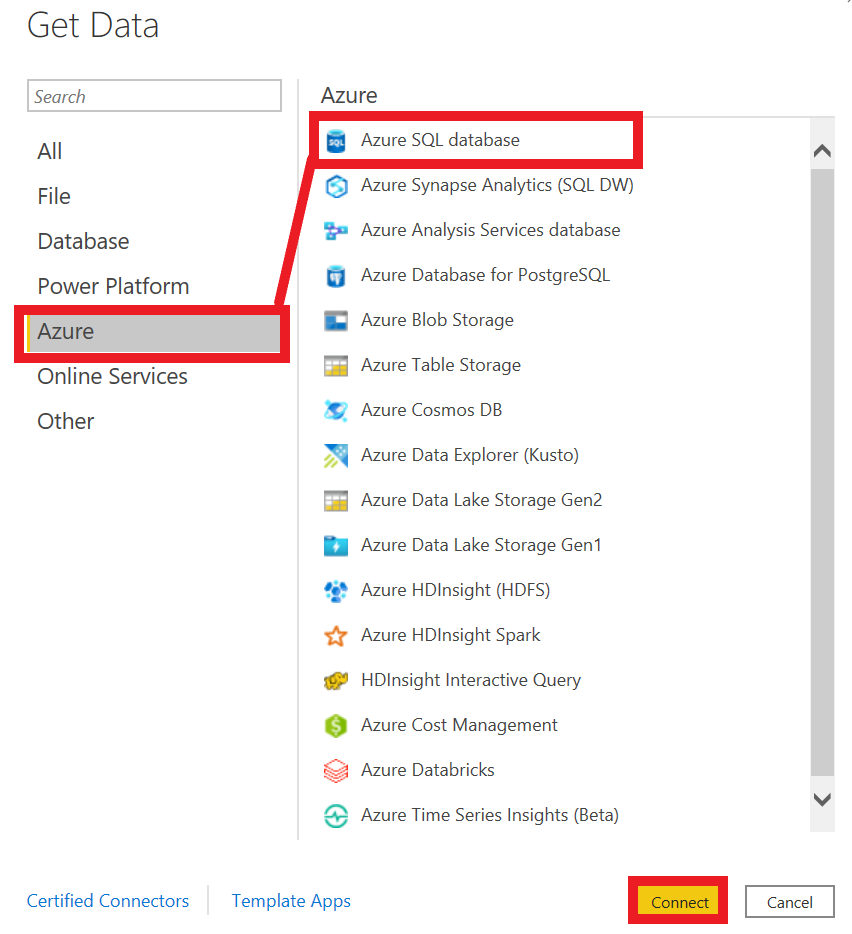This screenshot has height=934, width=852.
Task: Open the Power Platform category
Action: point(113,287)
